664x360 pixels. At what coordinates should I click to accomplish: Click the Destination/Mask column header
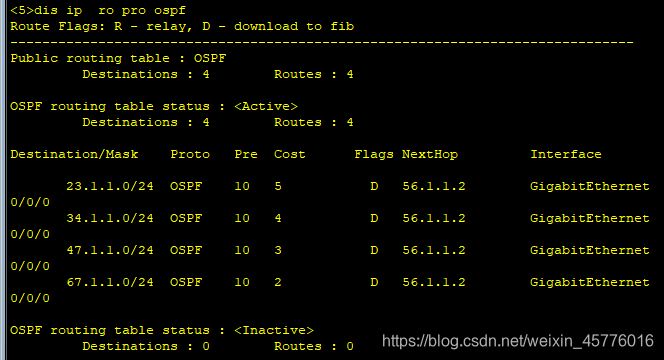pyautogui.click(x=75, y=154)
